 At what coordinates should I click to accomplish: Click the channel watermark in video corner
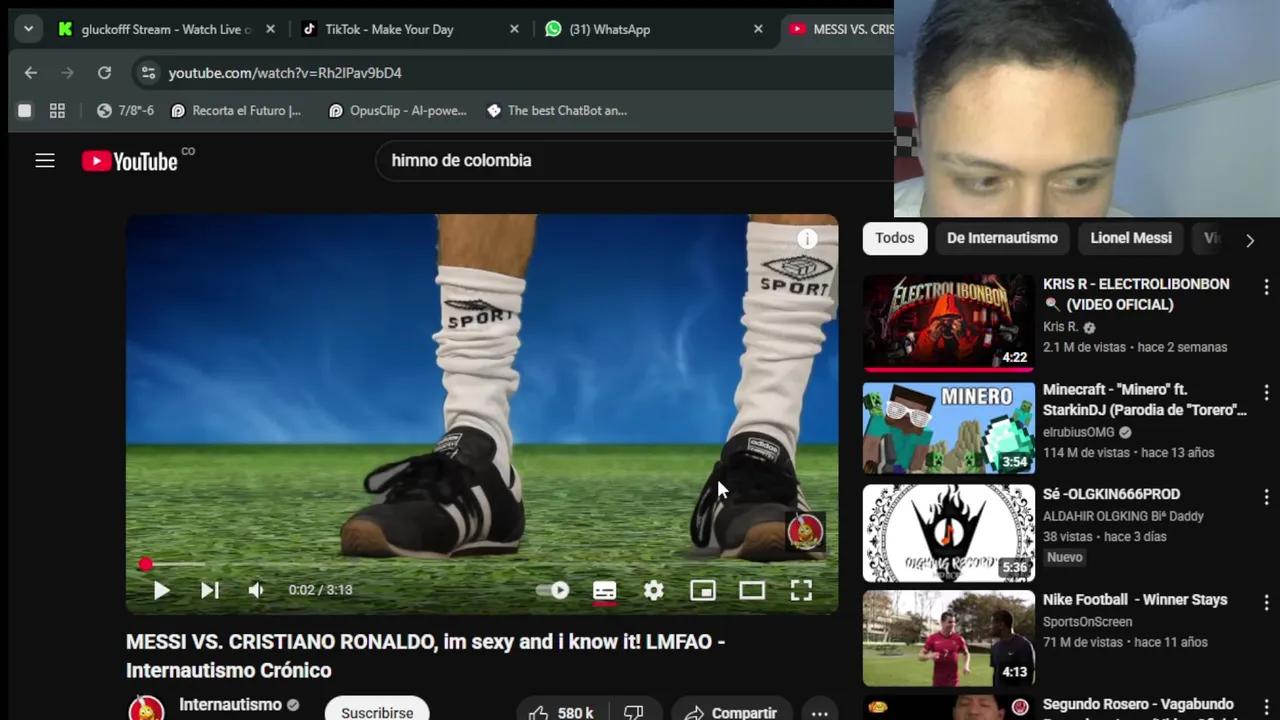click(x=805, y=532)
